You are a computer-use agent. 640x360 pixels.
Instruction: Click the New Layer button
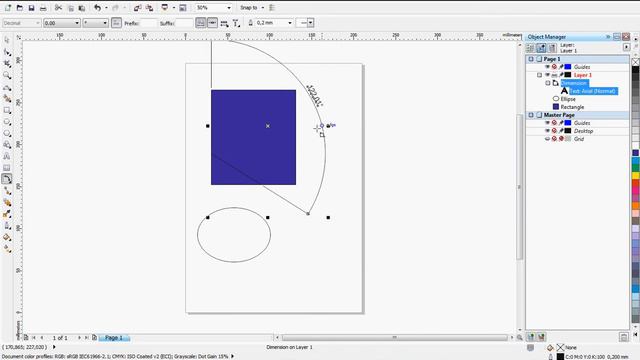531,337
